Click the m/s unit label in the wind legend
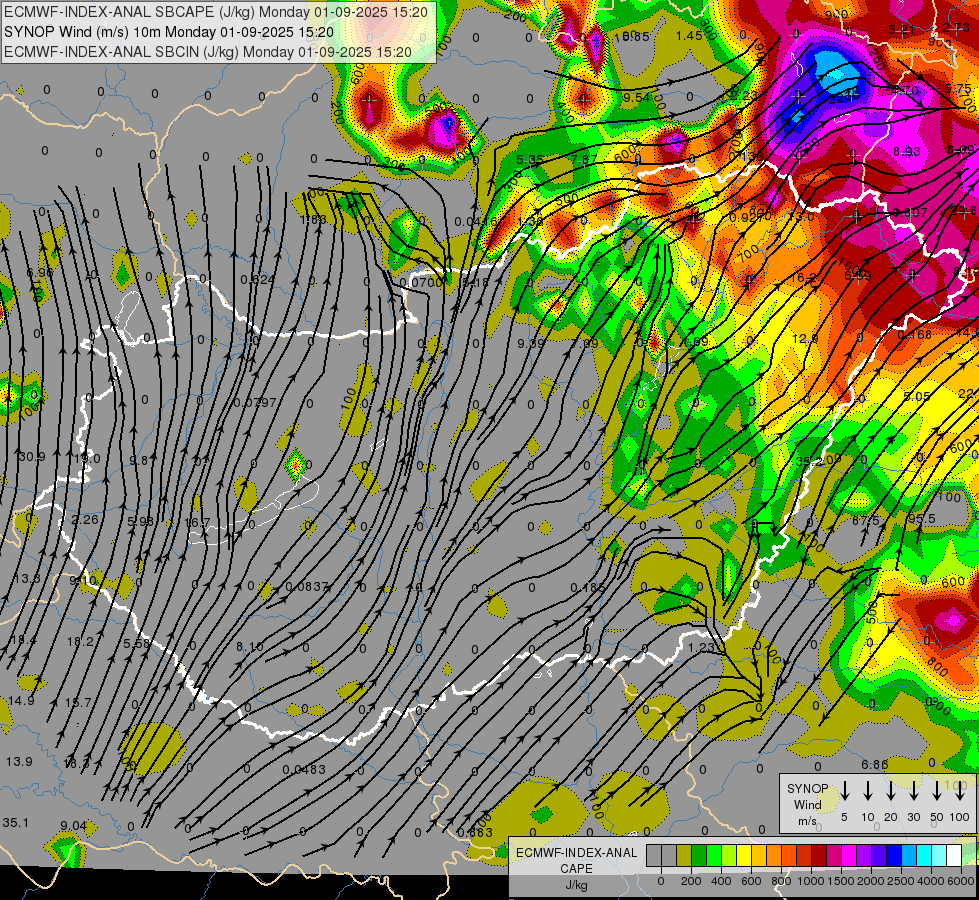The width and height of the screenshot is (979, 900). pyautogui.click(x=807, y=821)
